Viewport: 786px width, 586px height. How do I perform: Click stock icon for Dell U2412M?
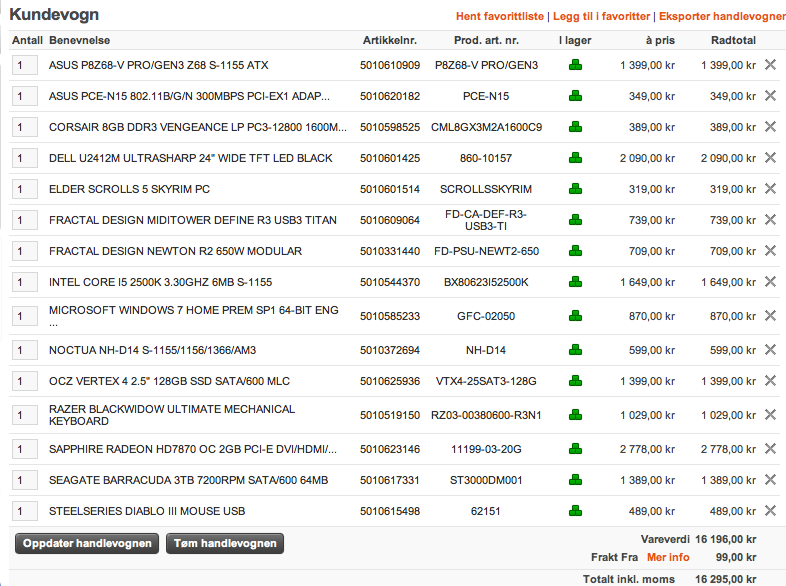575,158
